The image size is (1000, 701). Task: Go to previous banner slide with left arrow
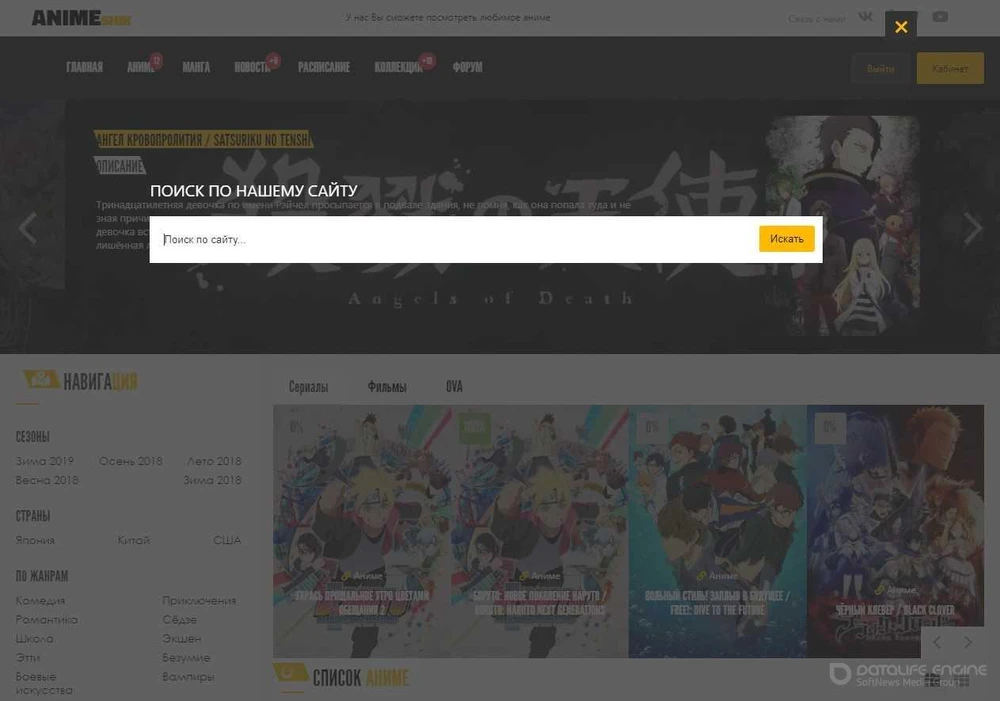[27, 228]
